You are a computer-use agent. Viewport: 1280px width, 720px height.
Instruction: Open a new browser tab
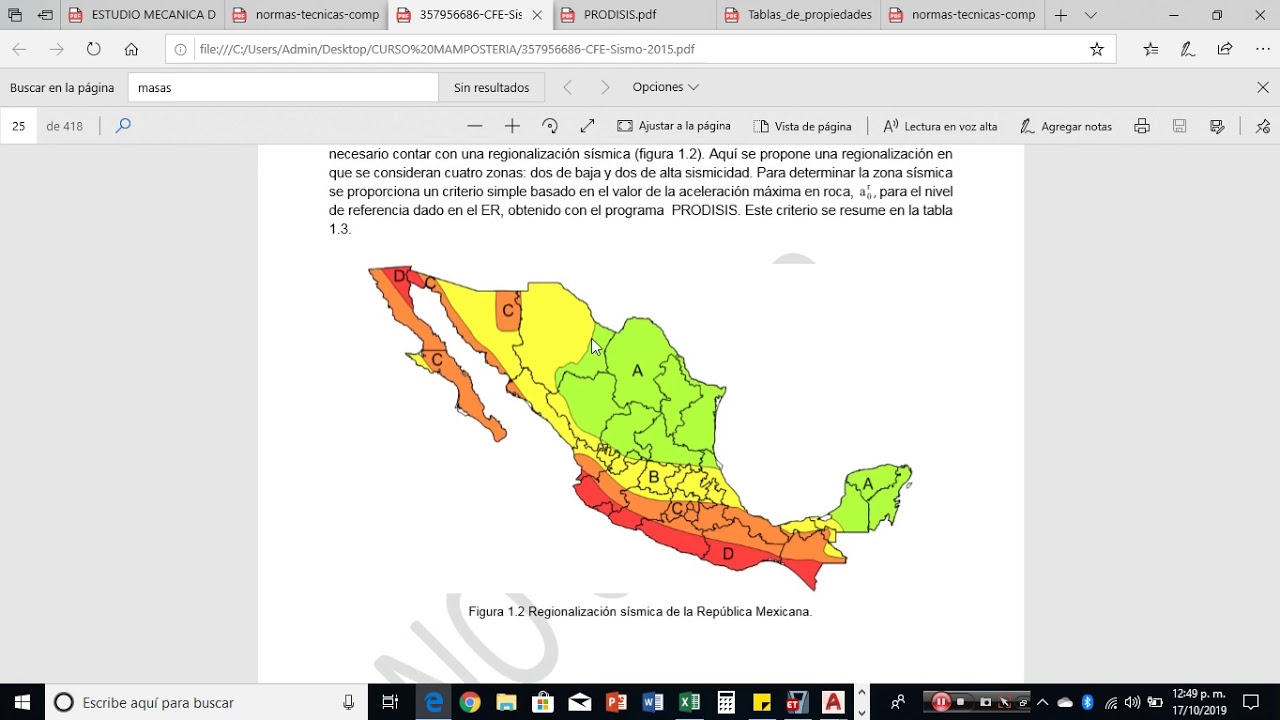1061,15
